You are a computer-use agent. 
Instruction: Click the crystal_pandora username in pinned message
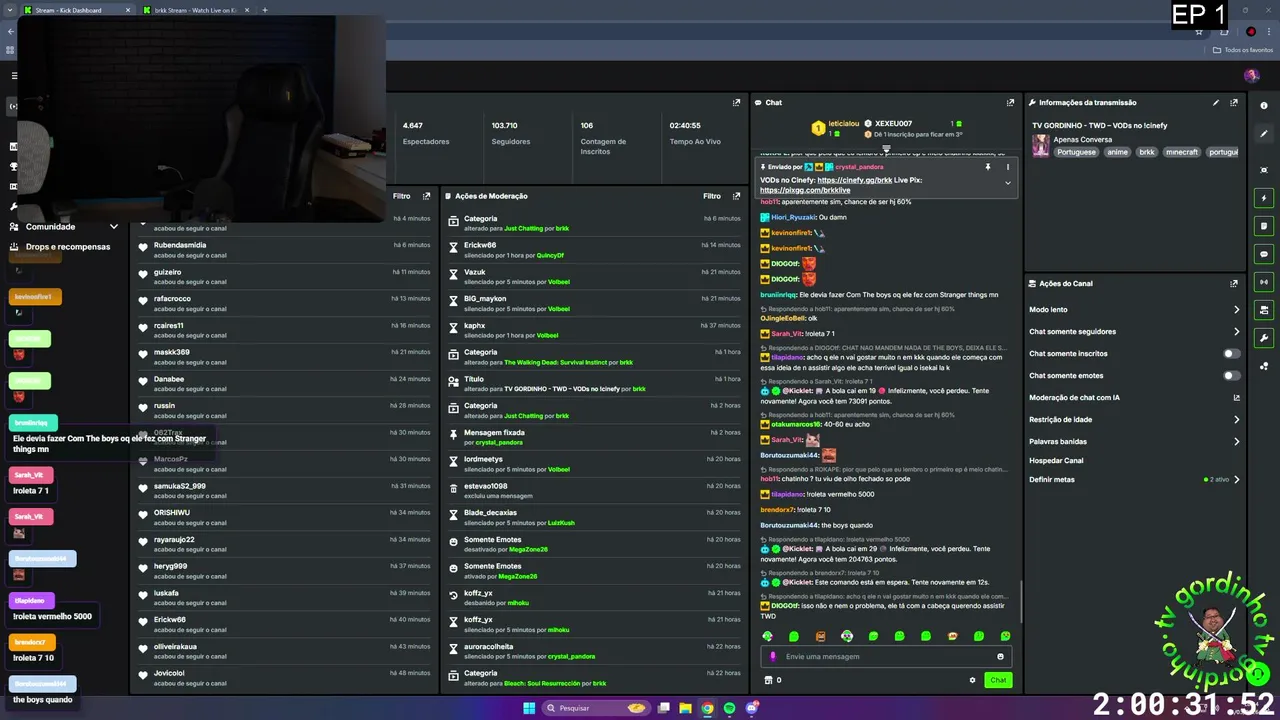(859, 167)
